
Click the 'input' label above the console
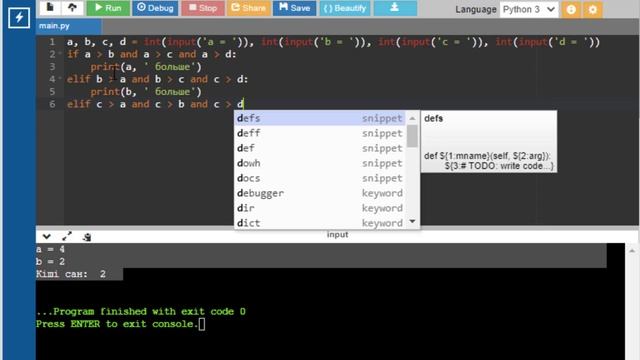[338, 235]
